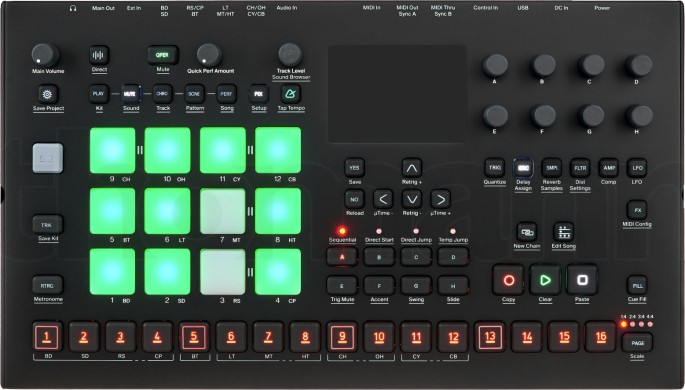Toggle FIX Setup button

(259, 94)
